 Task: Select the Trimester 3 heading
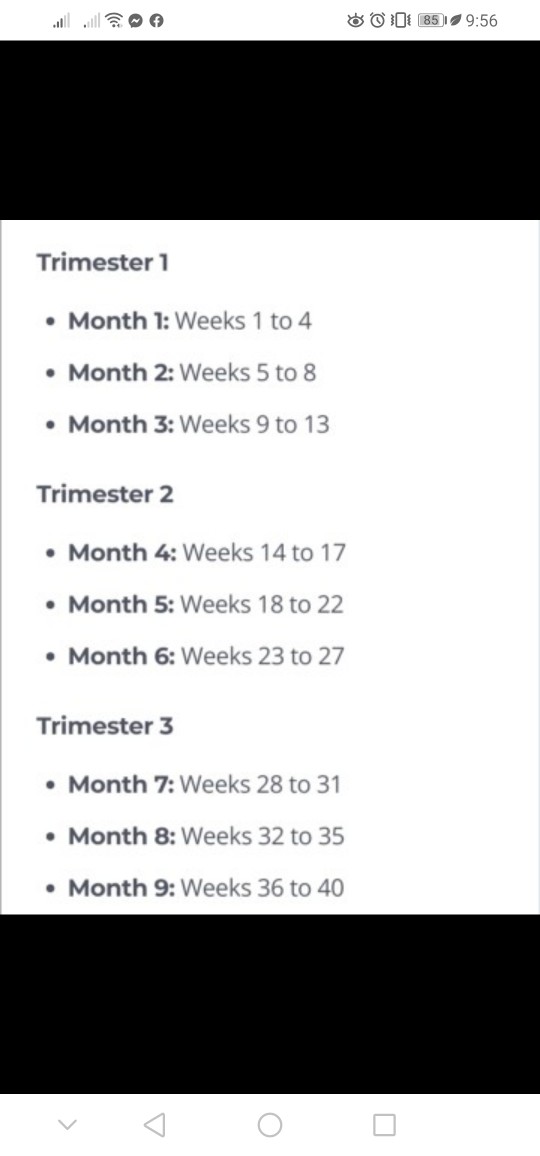click(105, 725)
